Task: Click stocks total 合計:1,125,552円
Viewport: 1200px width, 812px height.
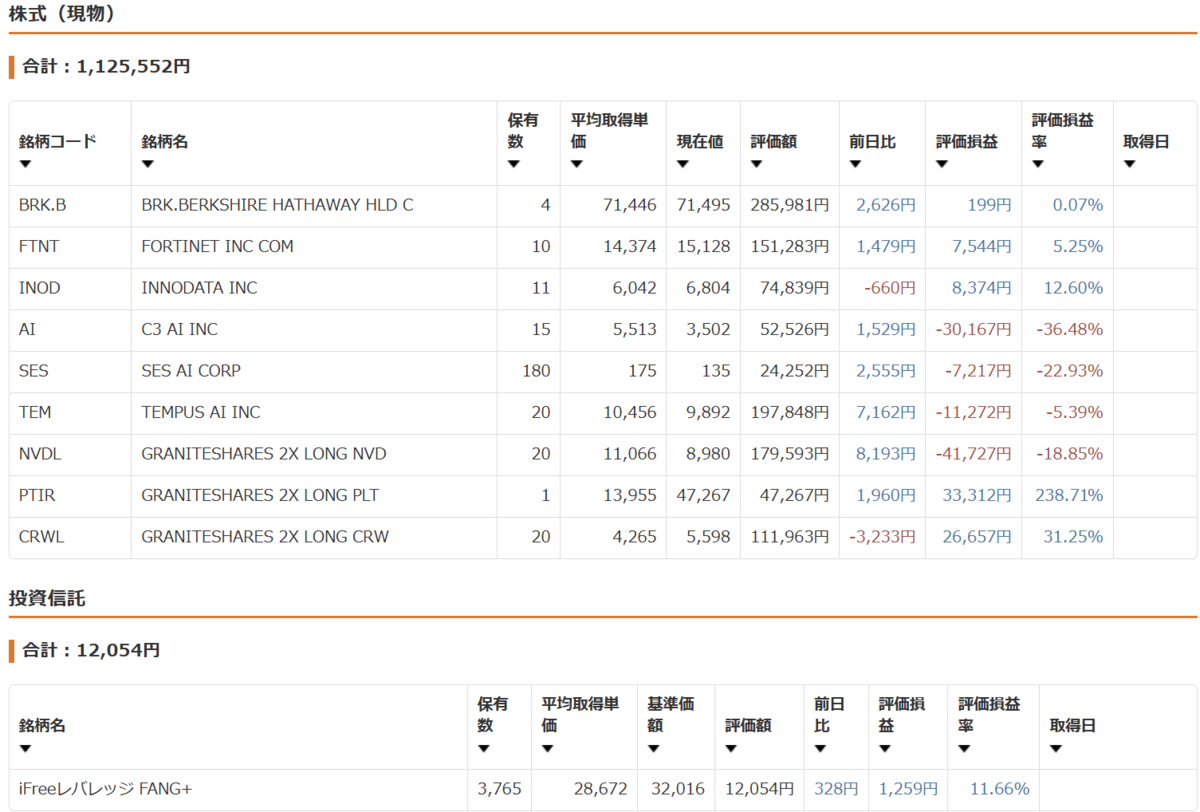Action: 106,67
